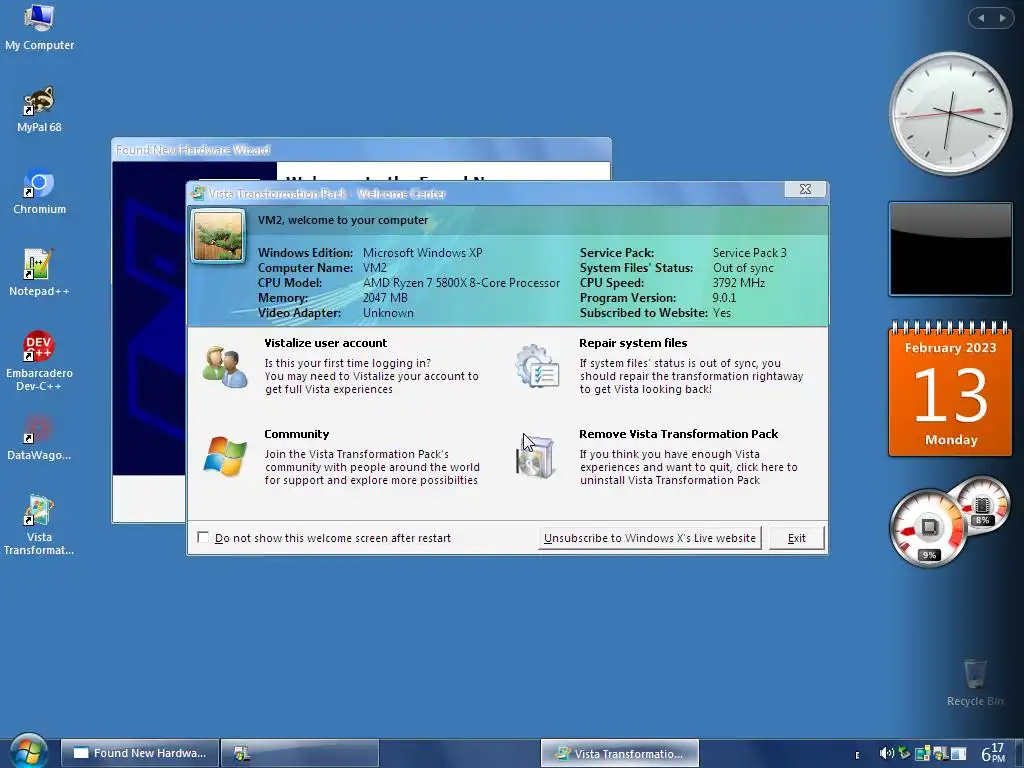Image resolution: width=1024 pixels, height=768 pixels.
Task: Enable 'Do not show this welcome screen' checkbox
Action: coord(203,537)
